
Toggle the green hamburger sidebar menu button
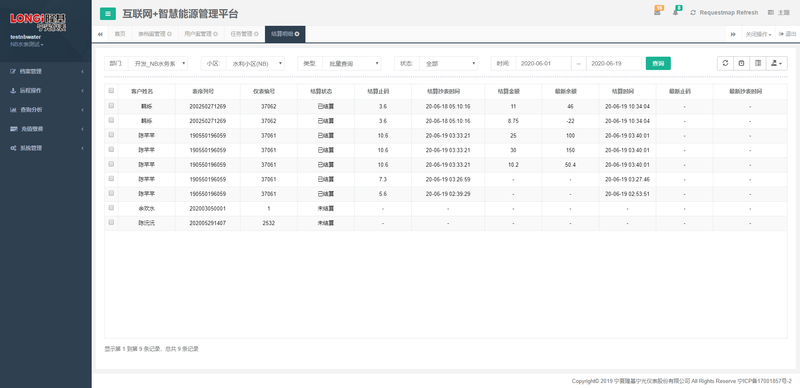coord(108,14)
